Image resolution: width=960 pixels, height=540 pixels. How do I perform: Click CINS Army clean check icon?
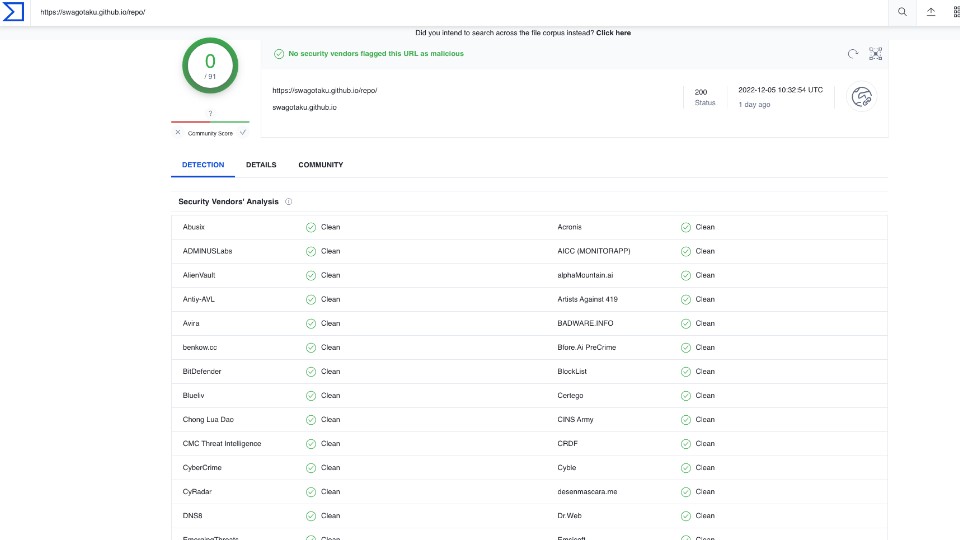coord(685,420)
